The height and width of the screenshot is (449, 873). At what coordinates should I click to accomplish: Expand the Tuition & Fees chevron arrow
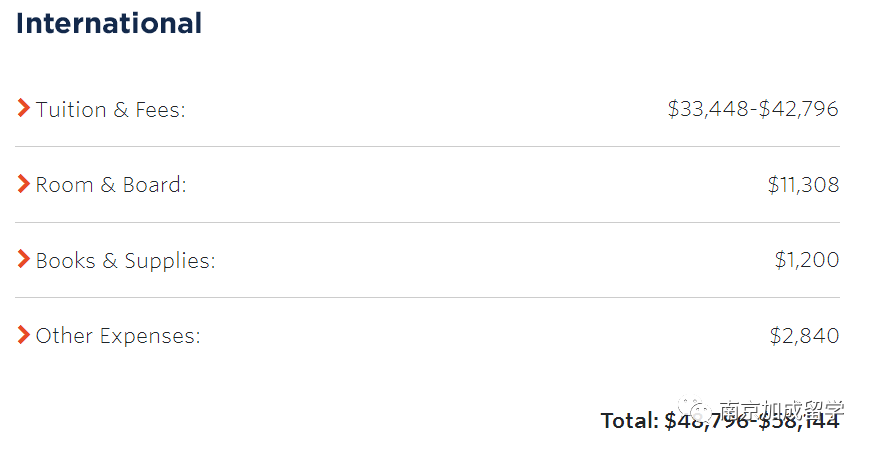(23, 108)
